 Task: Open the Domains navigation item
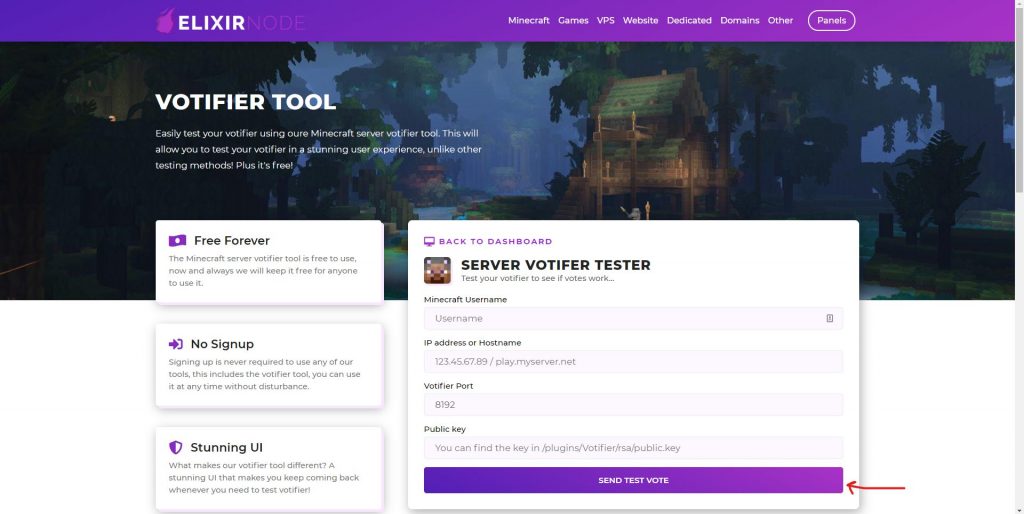[x=739, y=20]
